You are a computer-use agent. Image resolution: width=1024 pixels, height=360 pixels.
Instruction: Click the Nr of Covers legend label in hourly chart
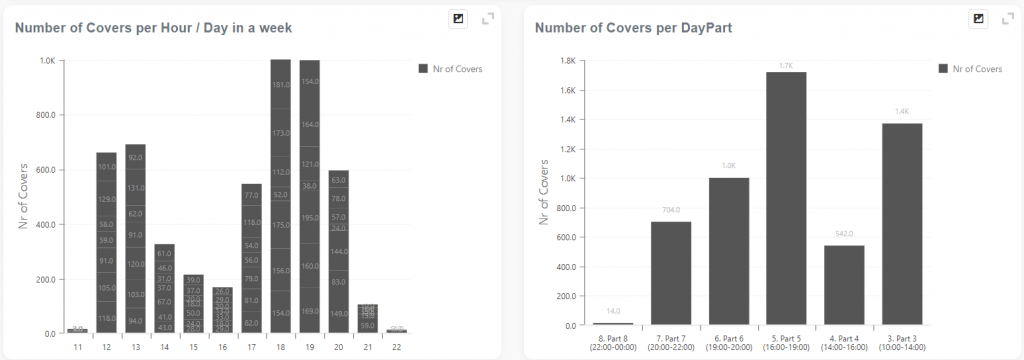coord(457,69)
